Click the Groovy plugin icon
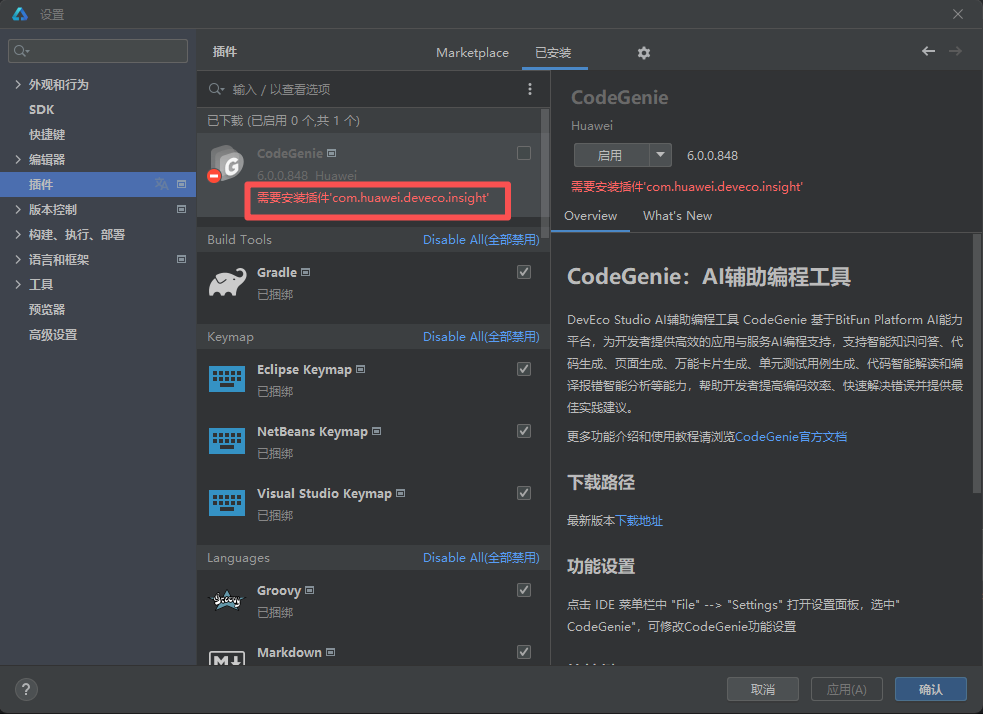The width and height of the screenshot is (983, 714). (x=227, y=600)
